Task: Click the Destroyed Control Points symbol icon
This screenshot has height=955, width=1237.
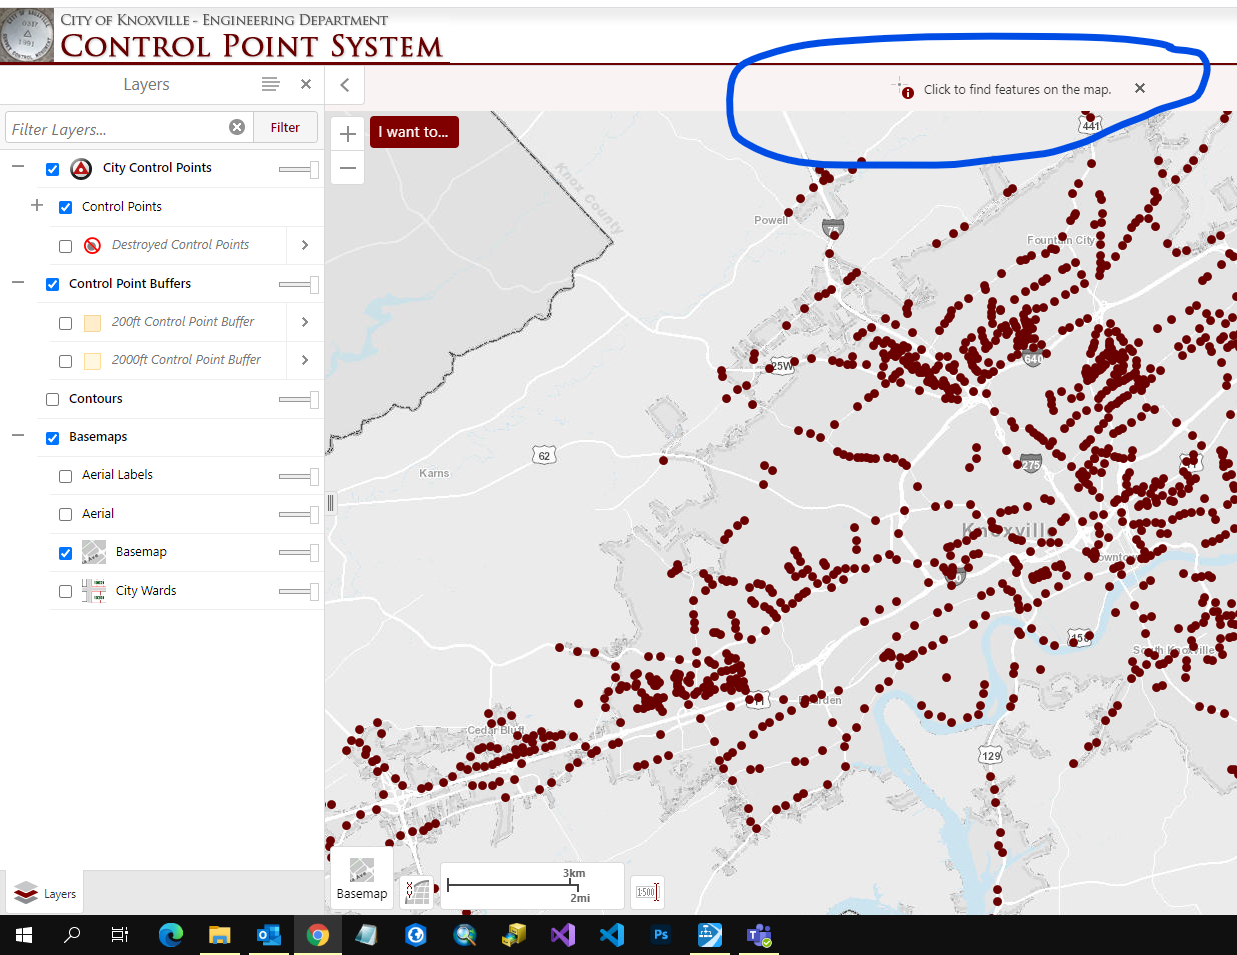Action: click(92, 245)
